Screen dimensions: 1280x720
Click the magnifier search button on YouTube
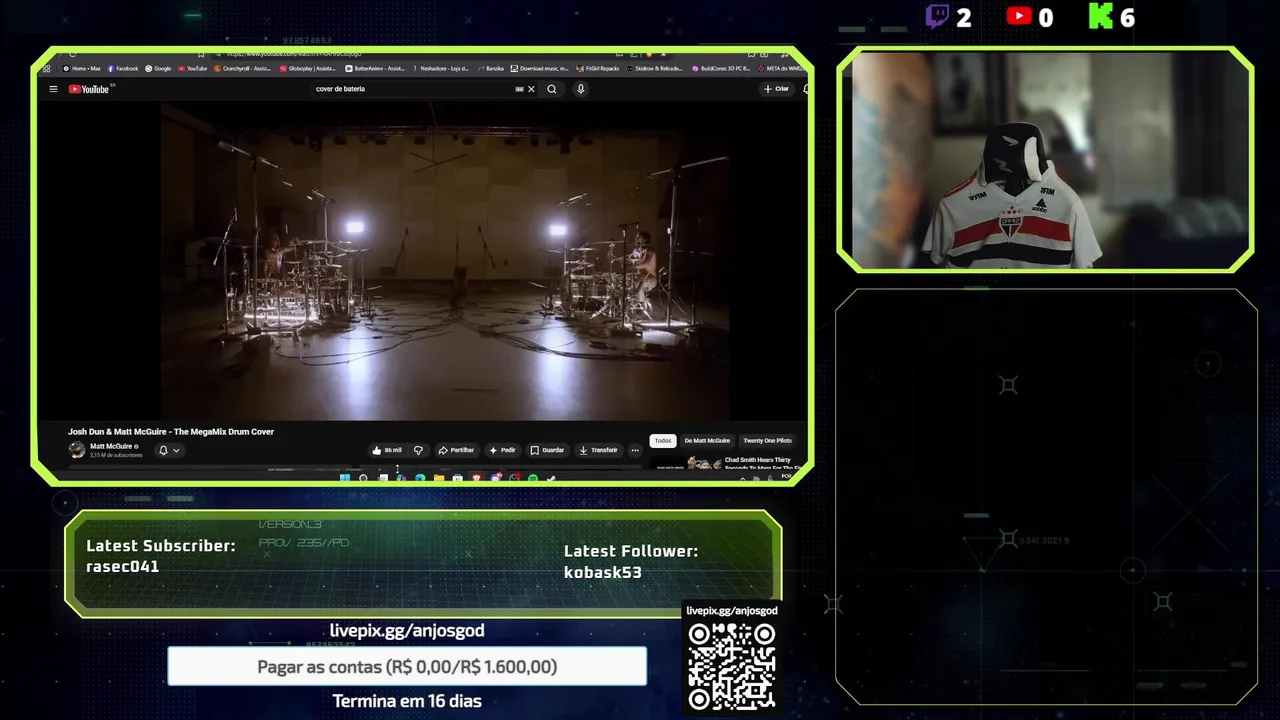pyautogui.click(x=552, y=89)
